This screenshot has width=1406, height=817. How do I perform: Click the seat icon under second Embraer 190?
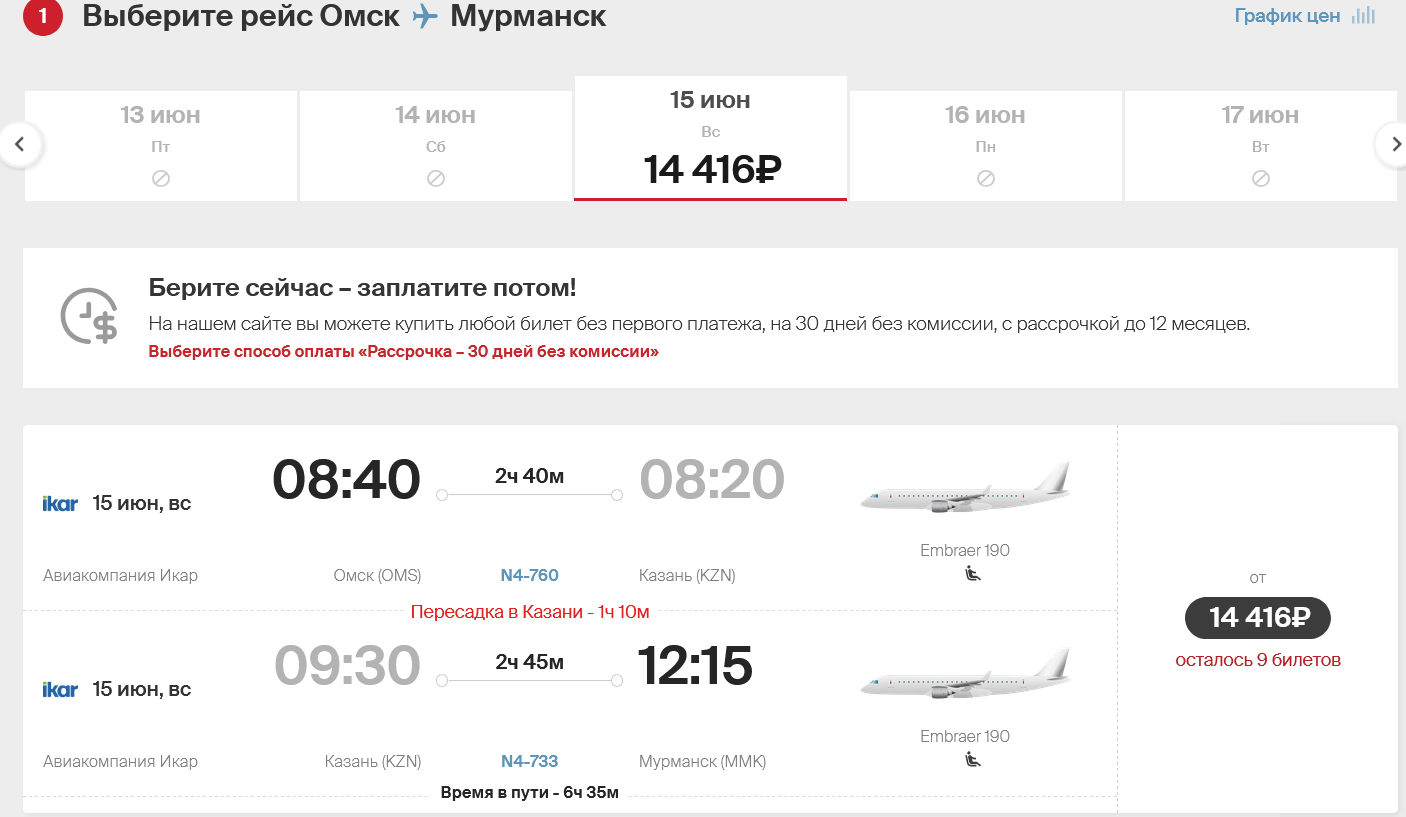[x=972, y=760]
